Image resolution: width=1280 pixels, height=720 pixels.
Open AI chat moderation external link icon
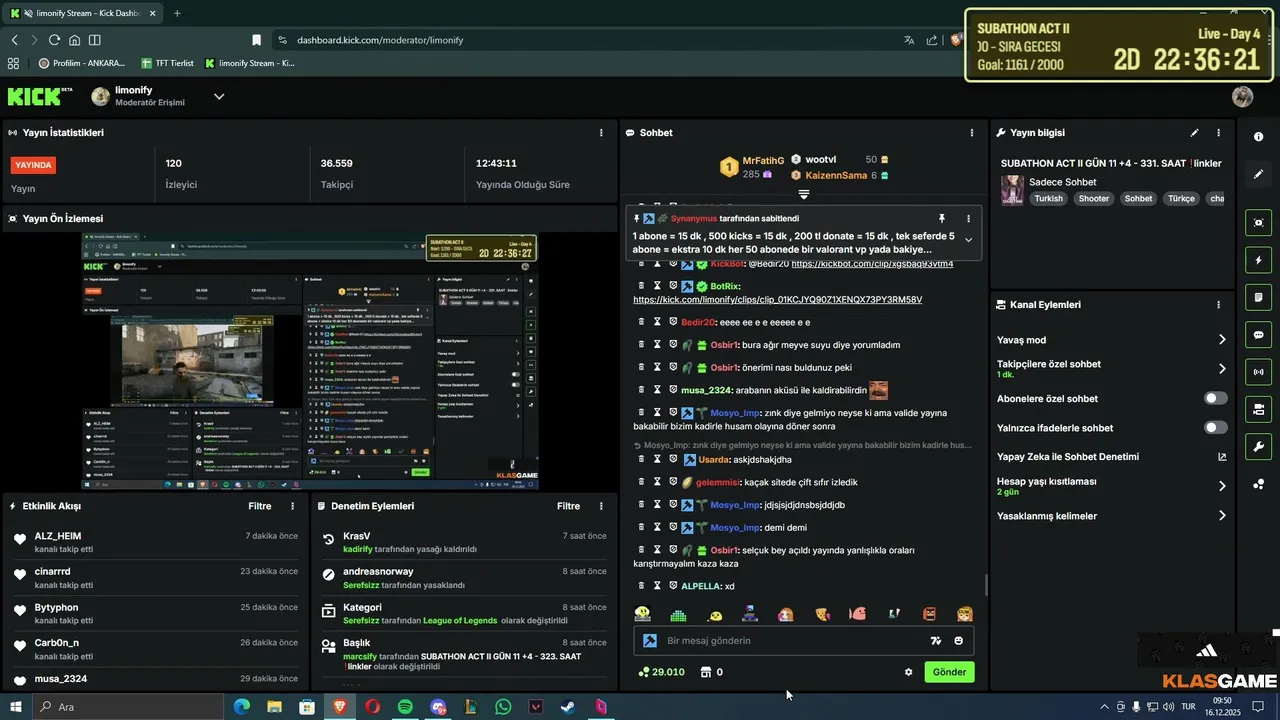[1222, 457]
